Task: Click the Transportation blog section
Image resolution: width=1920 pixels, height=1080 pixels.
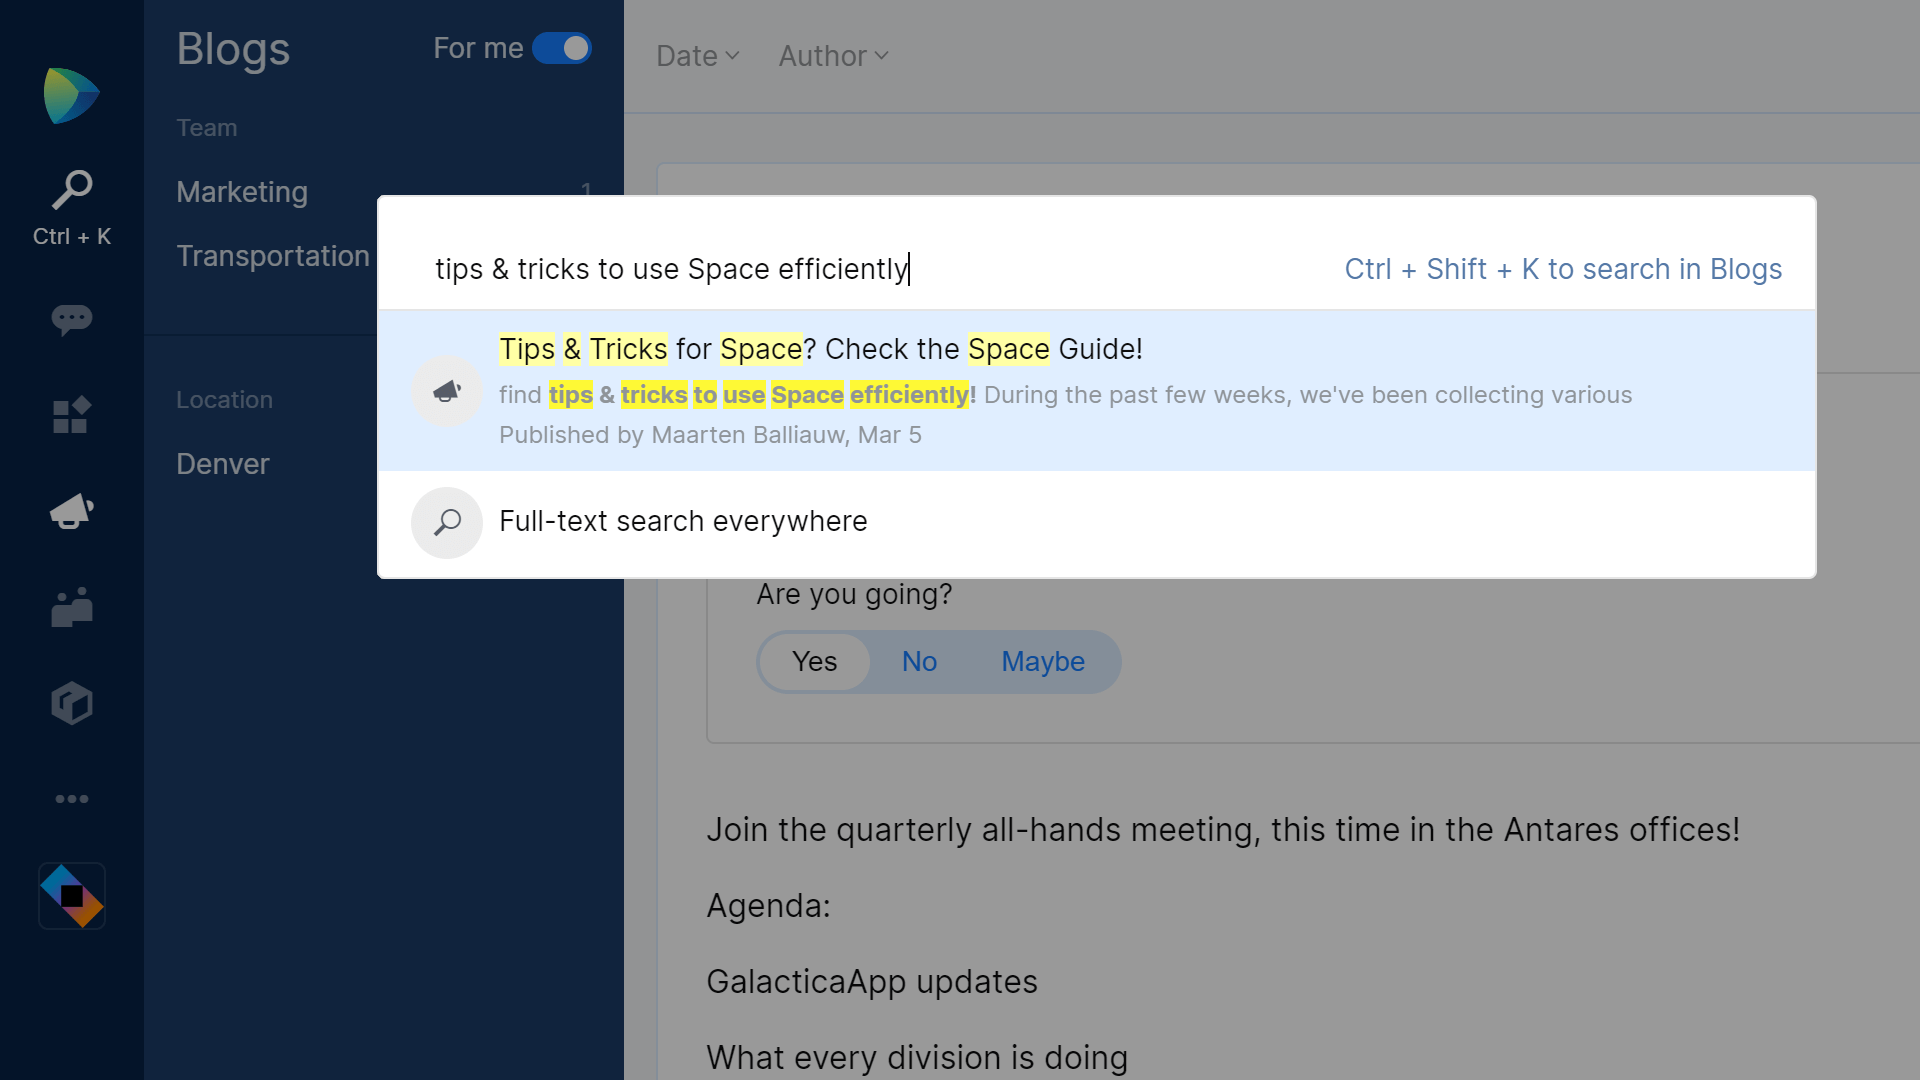Action: coord(273,255)
